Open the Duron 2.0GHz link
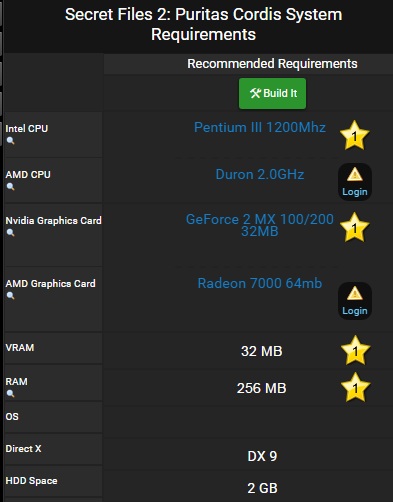 pos(260,174)
